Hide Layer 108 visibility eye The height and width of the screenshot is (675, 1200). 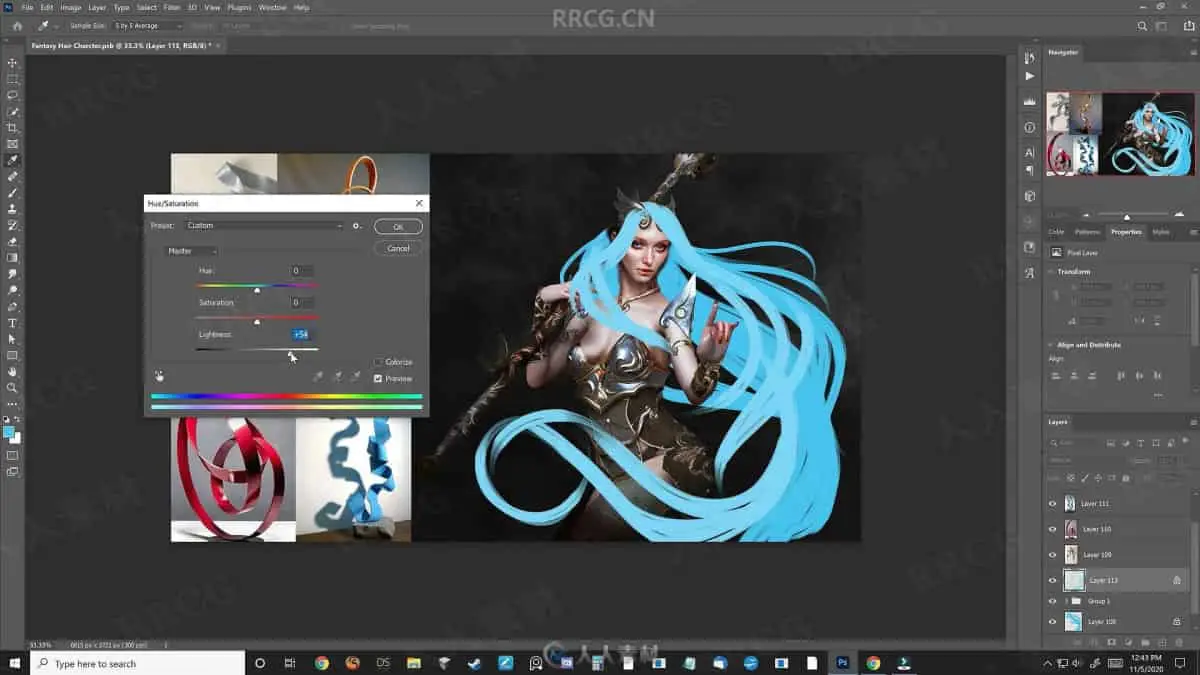[1052, 622]
